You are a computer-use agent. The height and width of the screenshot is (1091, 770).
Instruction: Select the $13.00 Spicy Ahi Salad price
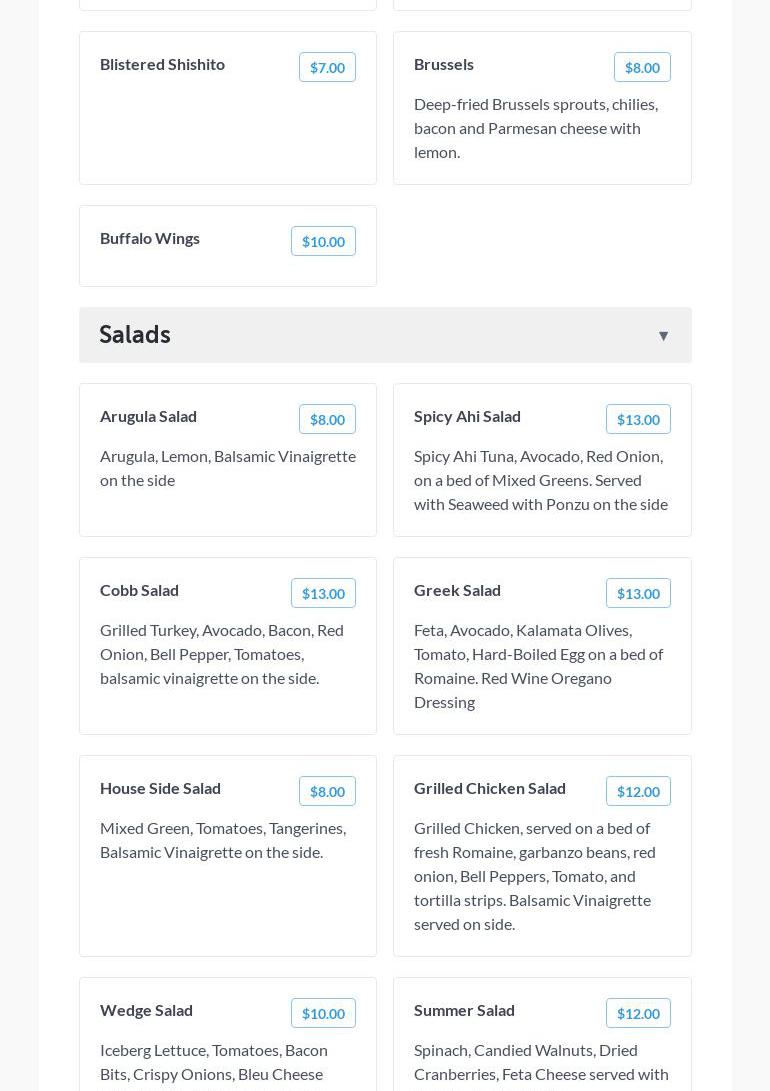tap(638, 419)
